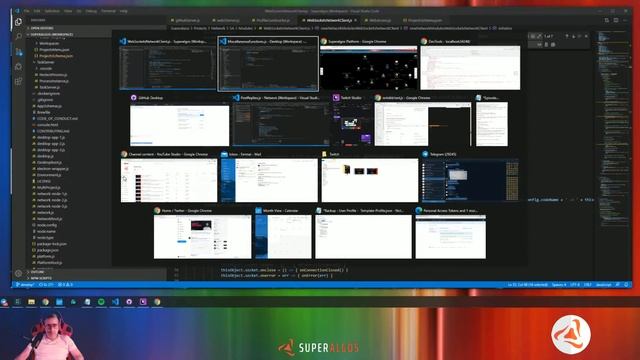Select the active WebSocketsNetworkClient.js editor tab
Screen dimensions: 640x360
click(329, 20)
